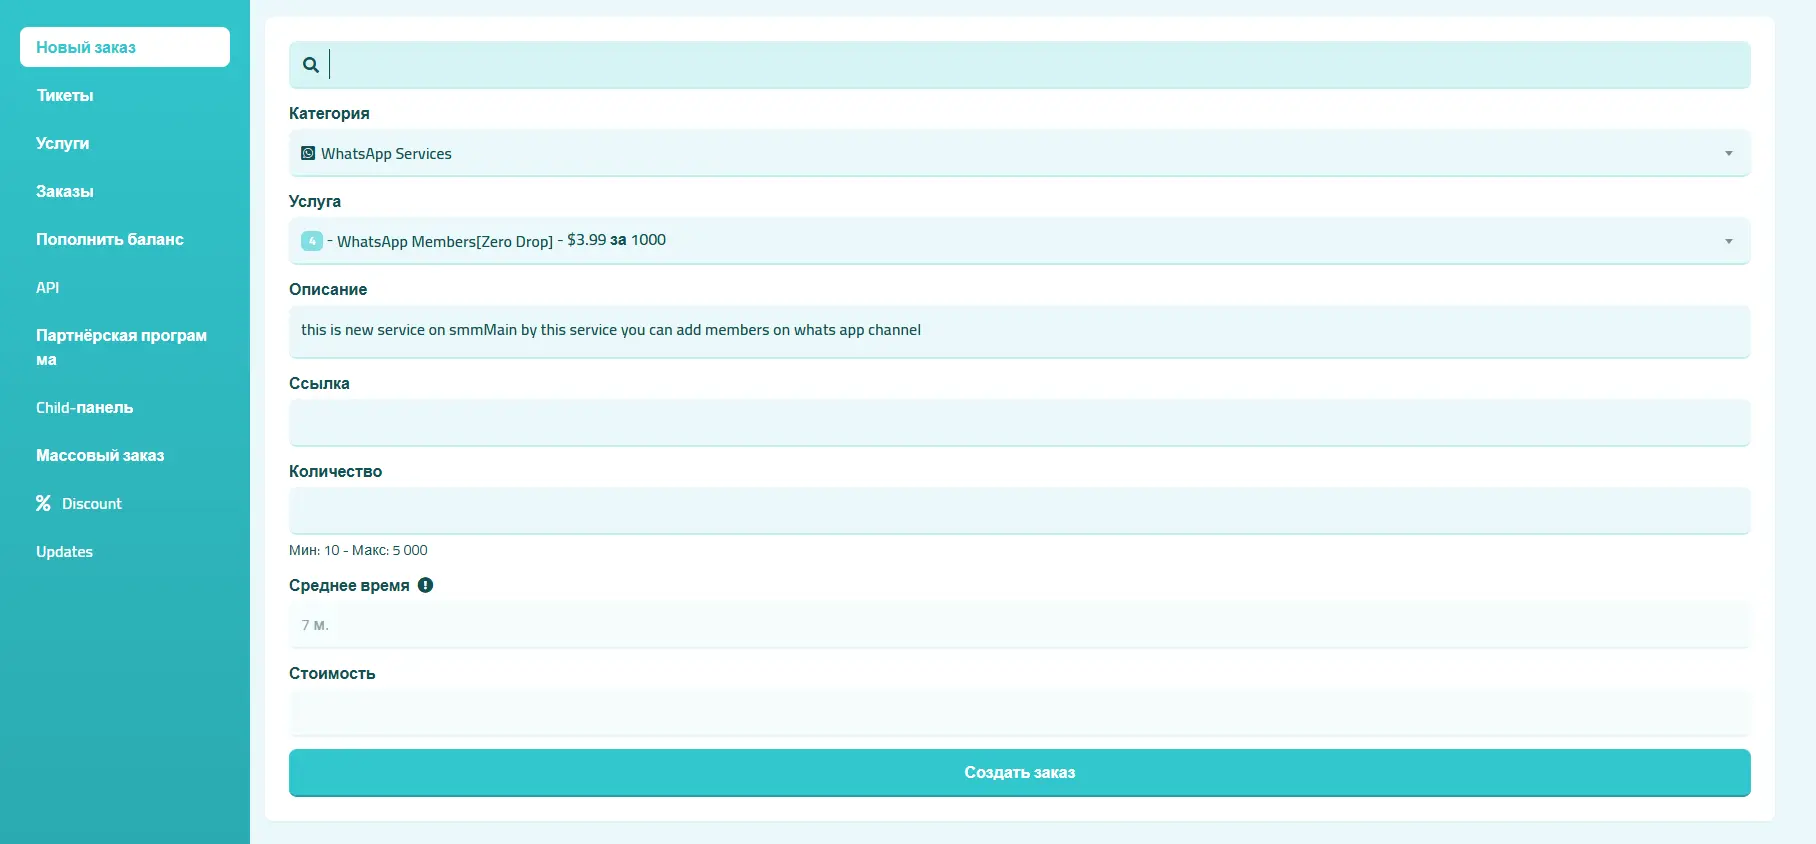Click the Среднее время label
Screen dimensions: 1816x844
[x=349, y=585]
